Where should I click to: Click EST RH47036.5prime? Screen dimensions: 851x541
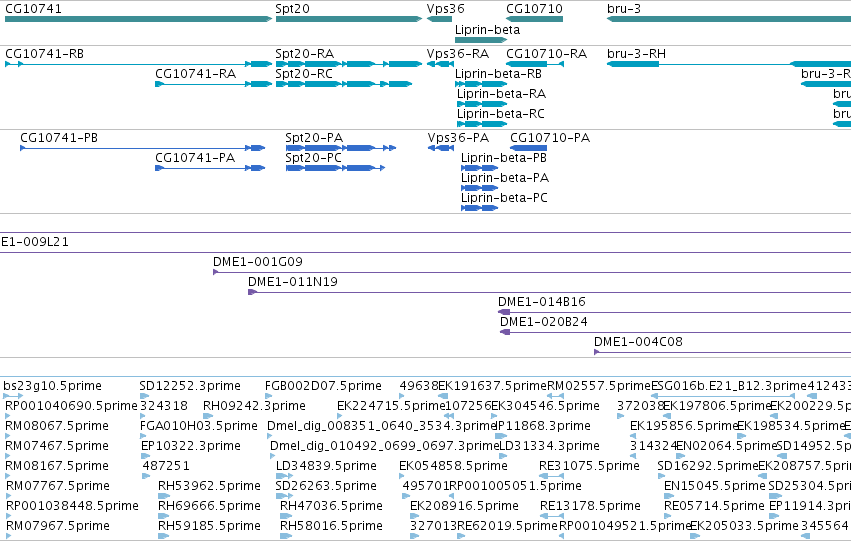point(331,507)
